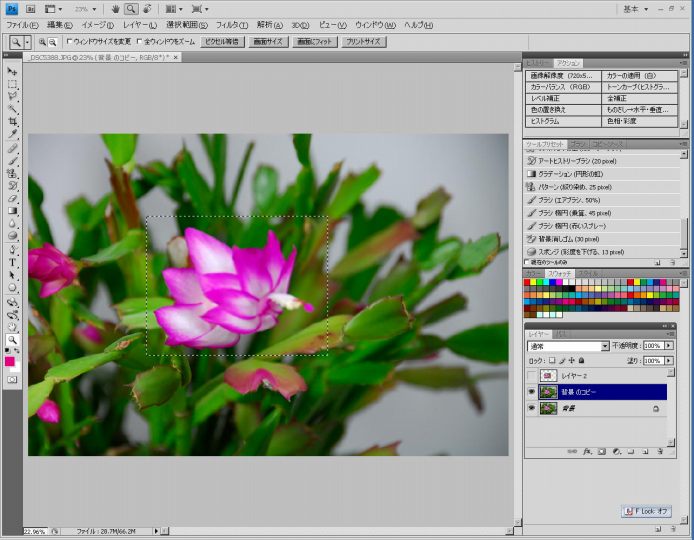Open the フィルタ menu
694x540 pixels.
(231, 24)
